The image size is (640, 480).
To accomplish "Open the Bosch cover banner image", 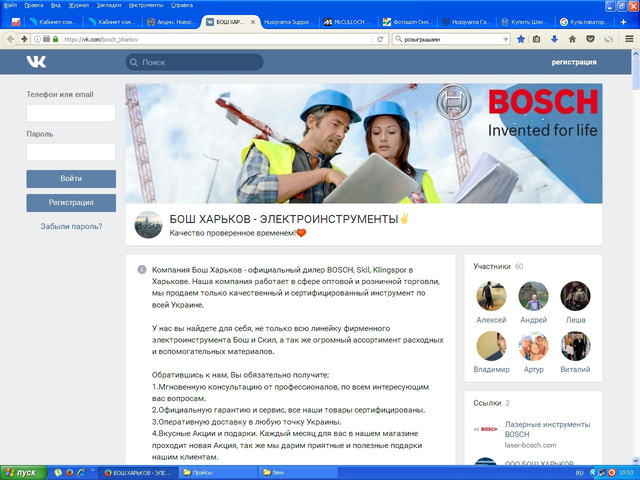I will [364, 143].
